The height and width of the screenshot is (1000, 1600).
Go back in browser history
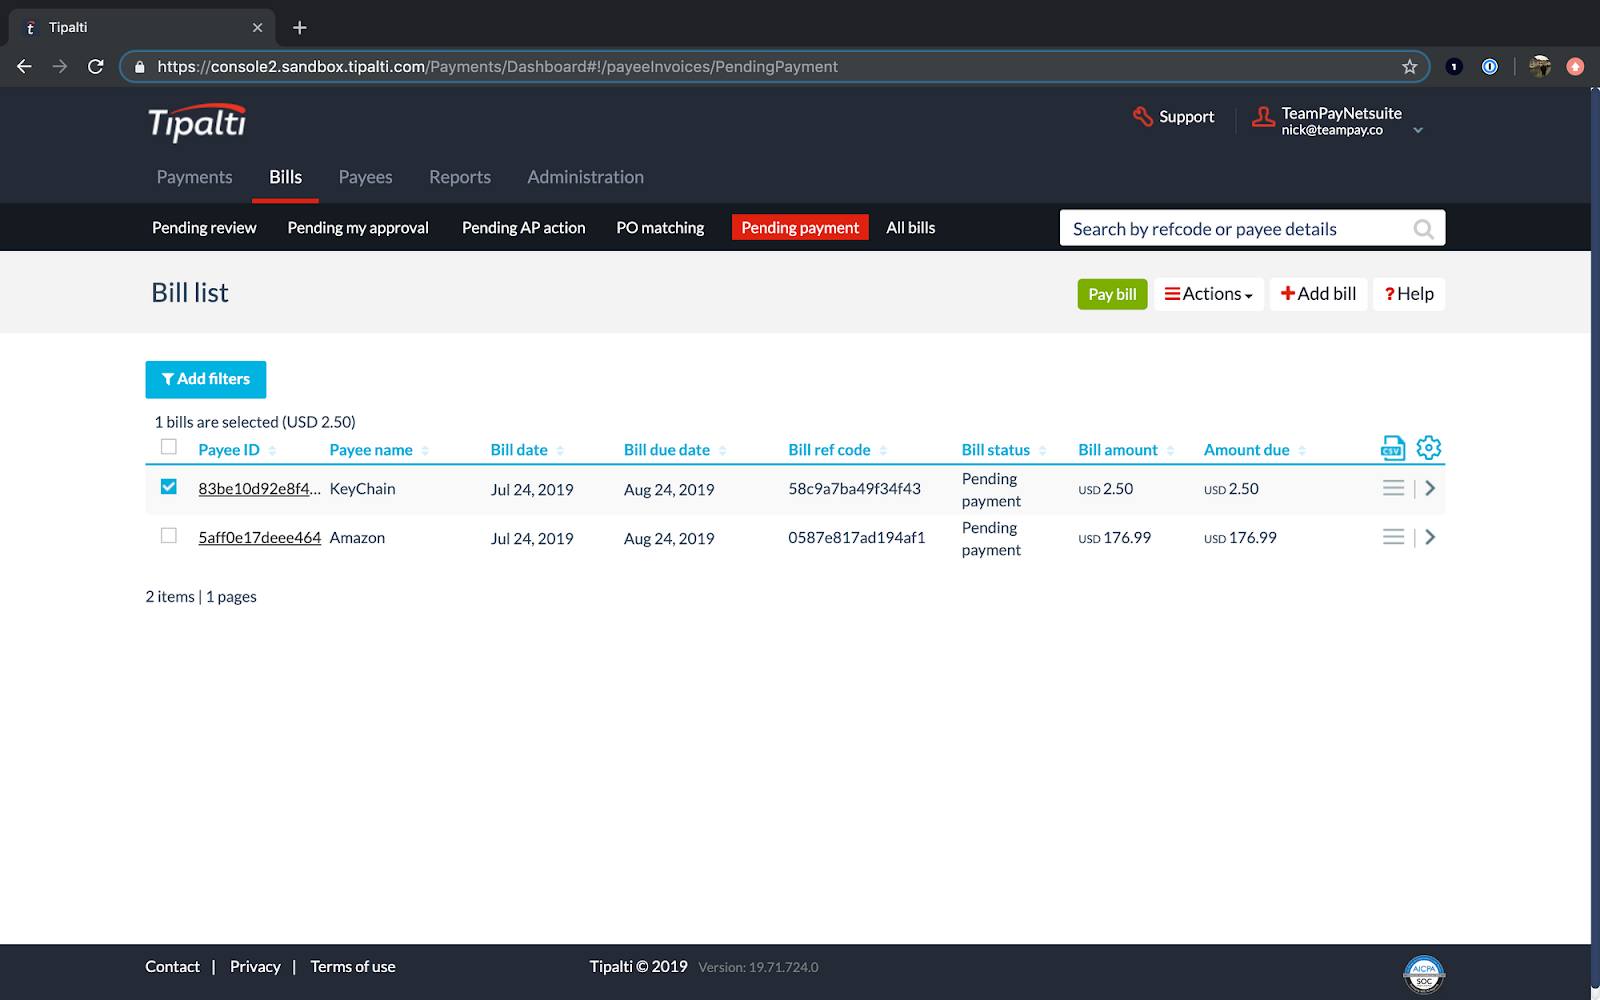coord(25,67)
